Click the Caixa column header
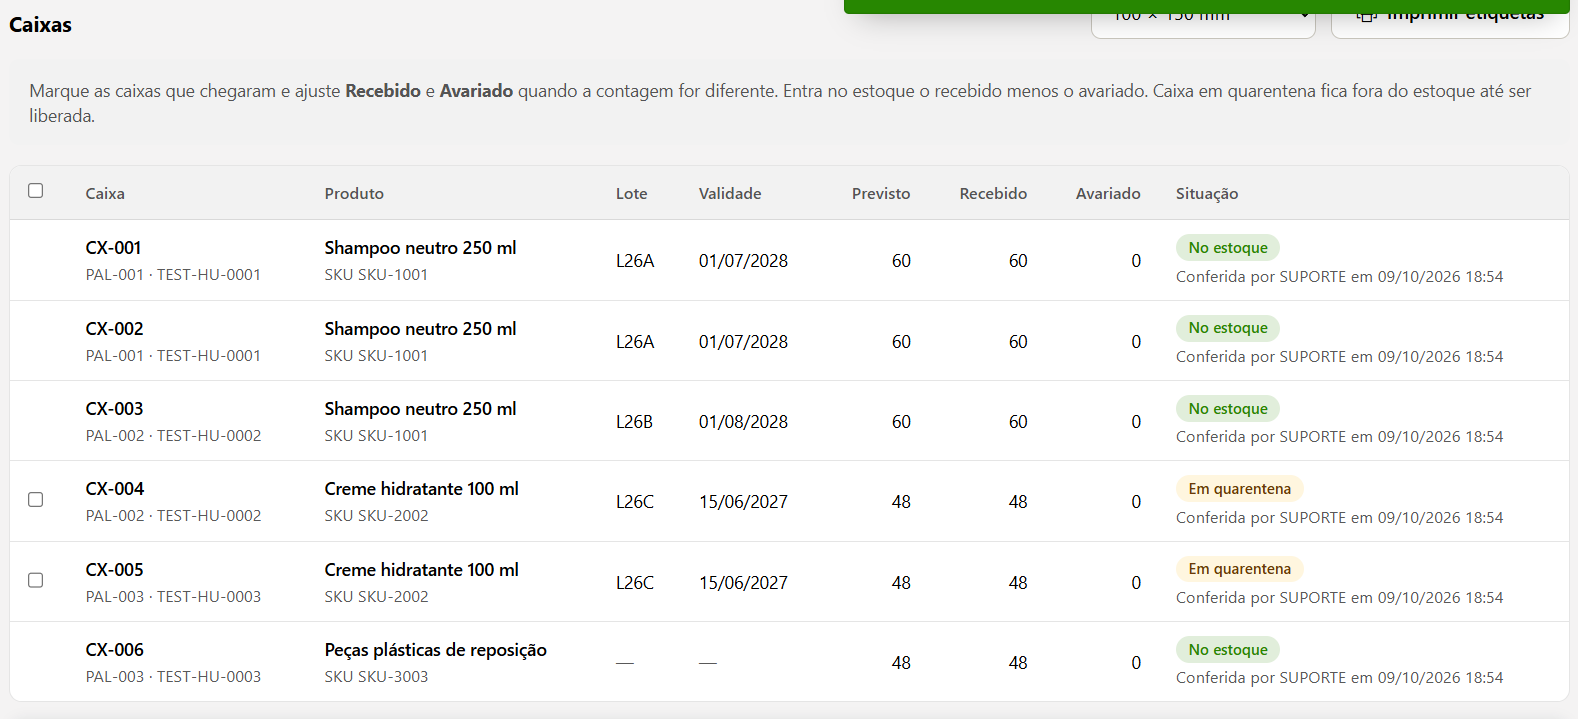Viewport: 1578px width, 719px height. click(x=105, y=194)
